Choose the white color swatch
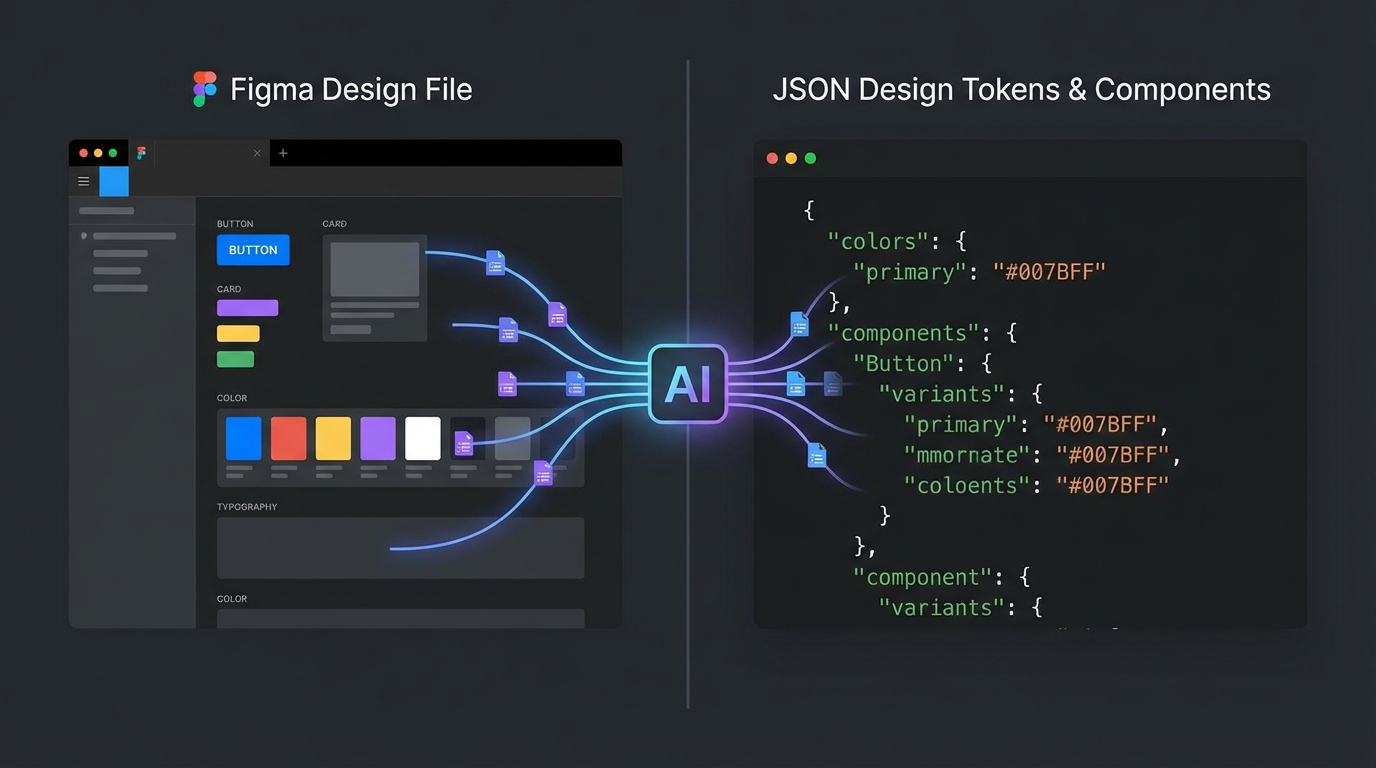This screenshot has width=1376, height=768. (x=422, y=438)
